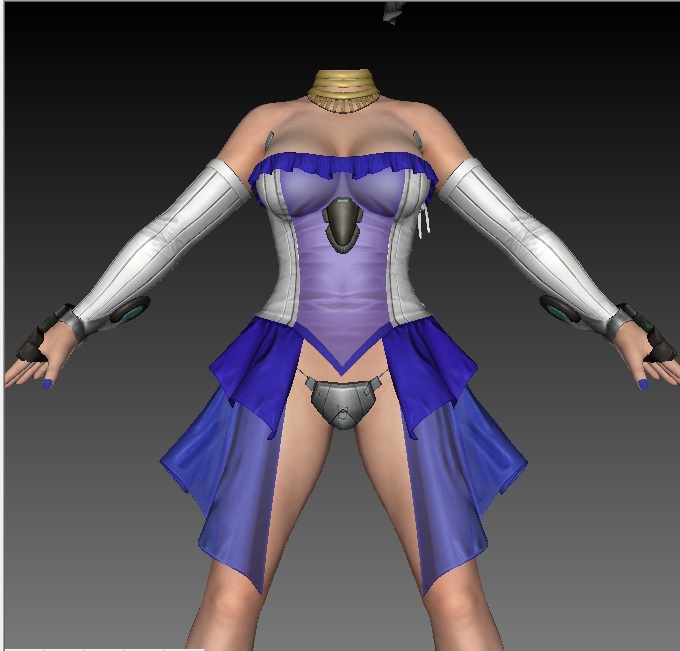The width and height of the screenshot is (680, 651).
Task: Click the silver metal belt buckle piece
Action: click(x=343, y=402)
